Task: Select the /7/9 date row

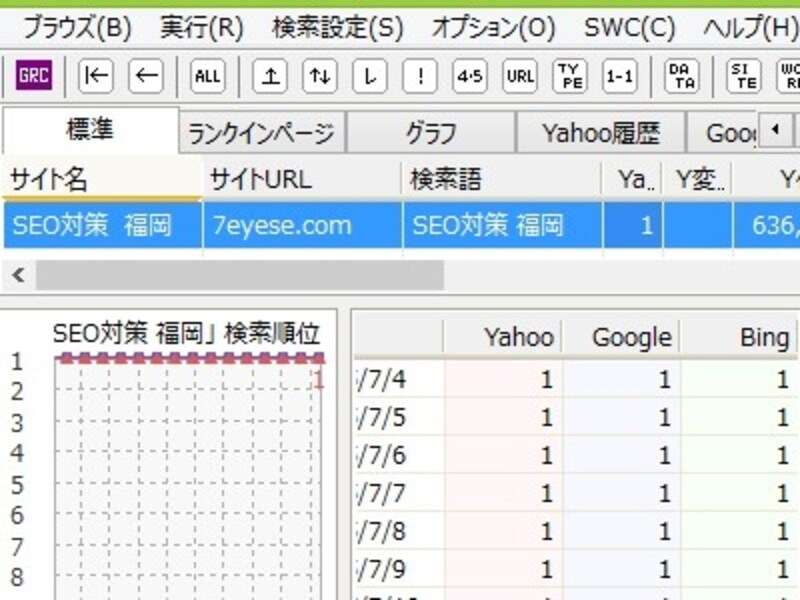Action: coord(576,569)
